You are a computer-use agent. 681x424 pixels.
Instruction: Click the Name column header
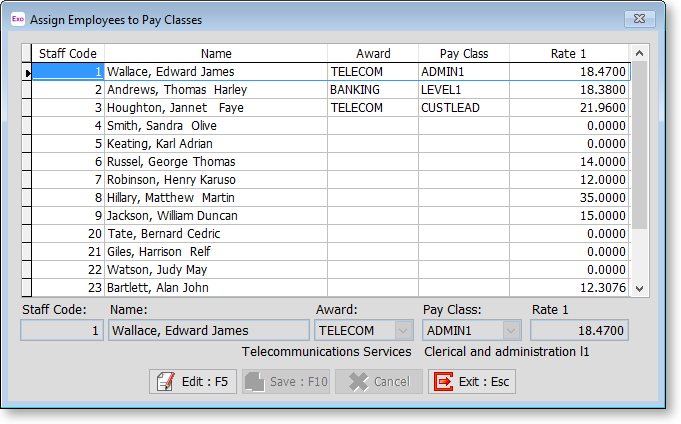(216, 53)
